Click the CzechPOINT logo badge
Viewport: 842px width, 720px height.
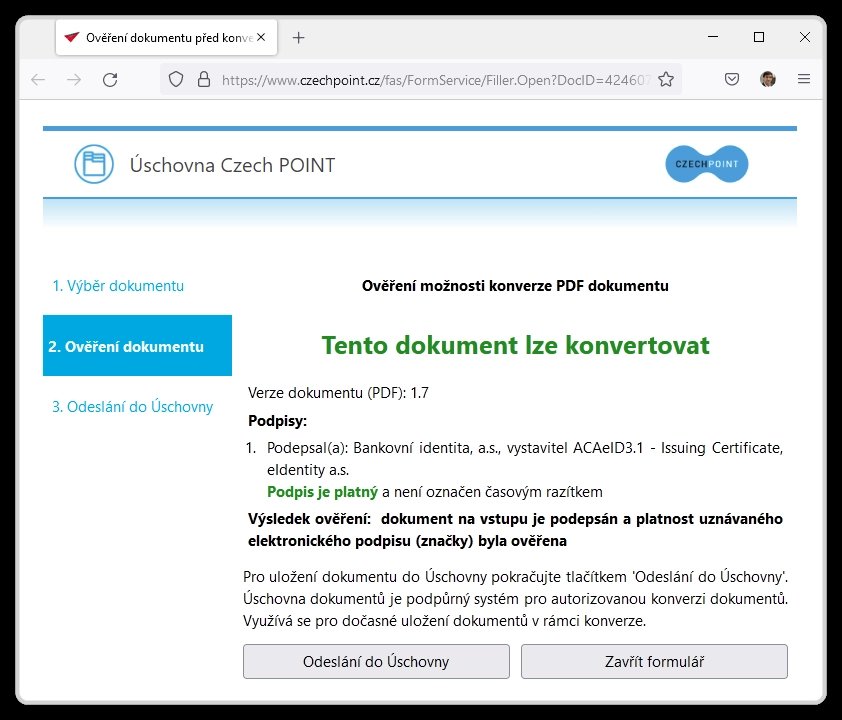pos(707,164)
